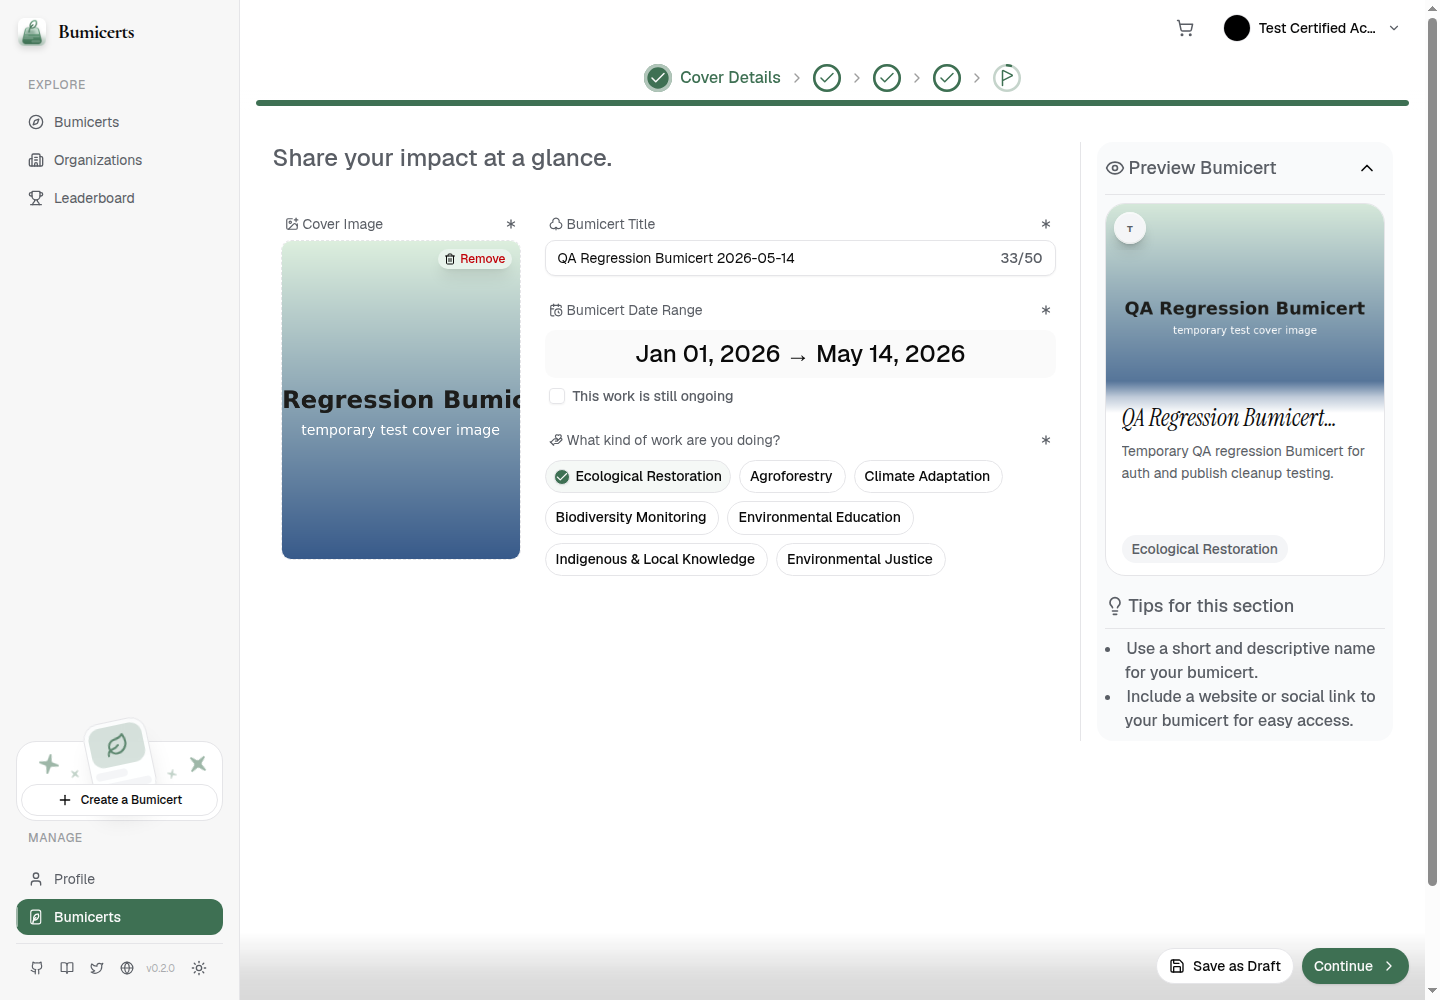The width and height of the screenshot is (1440, 1000).
Task: Open the Twitter bird icon
Action: click(x=97, y=968)
